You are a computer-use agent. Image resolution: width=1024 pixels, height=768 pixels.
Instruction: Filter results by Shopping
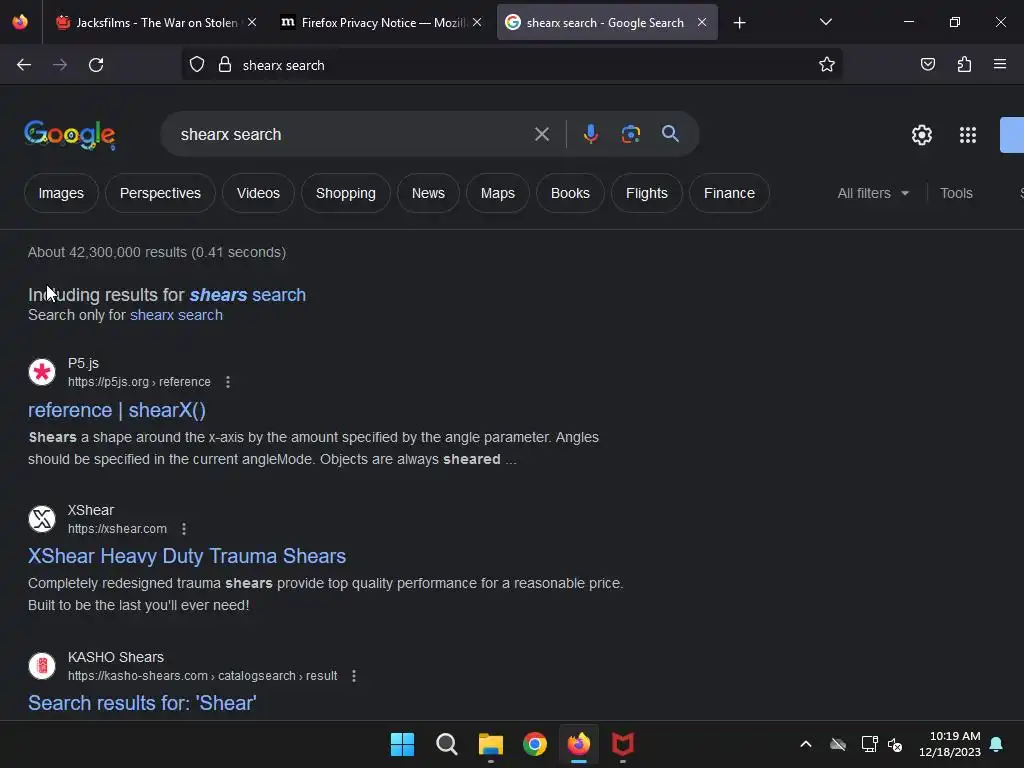[345, 193]
